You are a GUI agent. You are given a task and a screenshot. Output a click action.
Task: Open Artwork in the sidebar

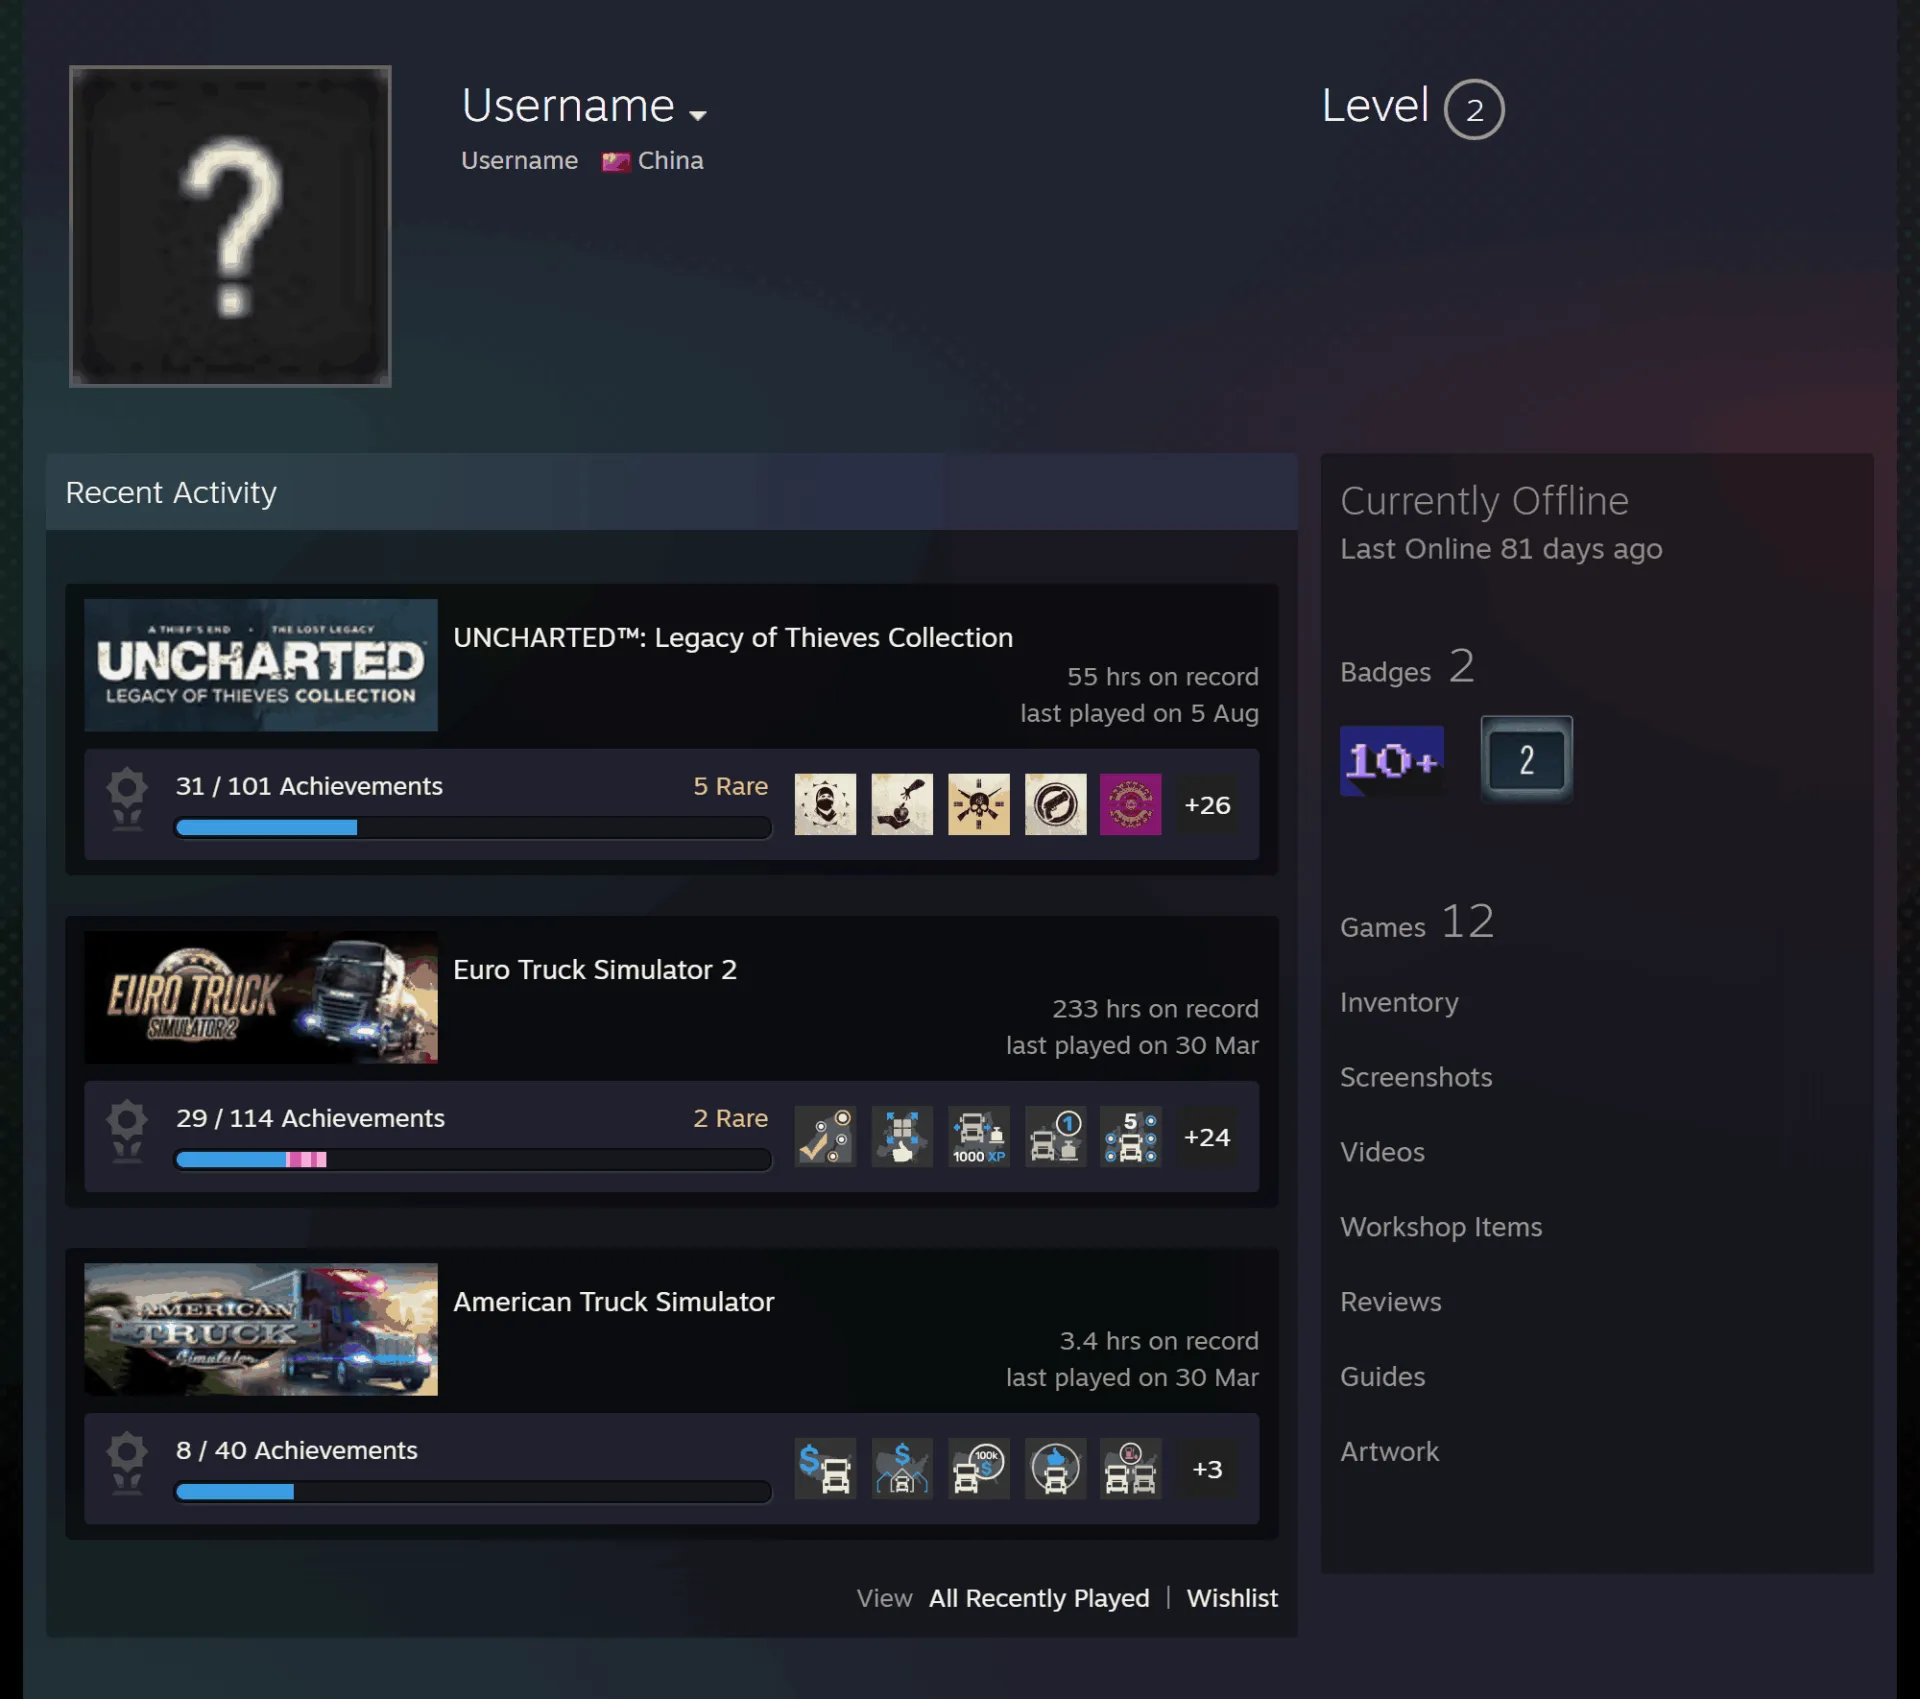coord(1390,1452)
